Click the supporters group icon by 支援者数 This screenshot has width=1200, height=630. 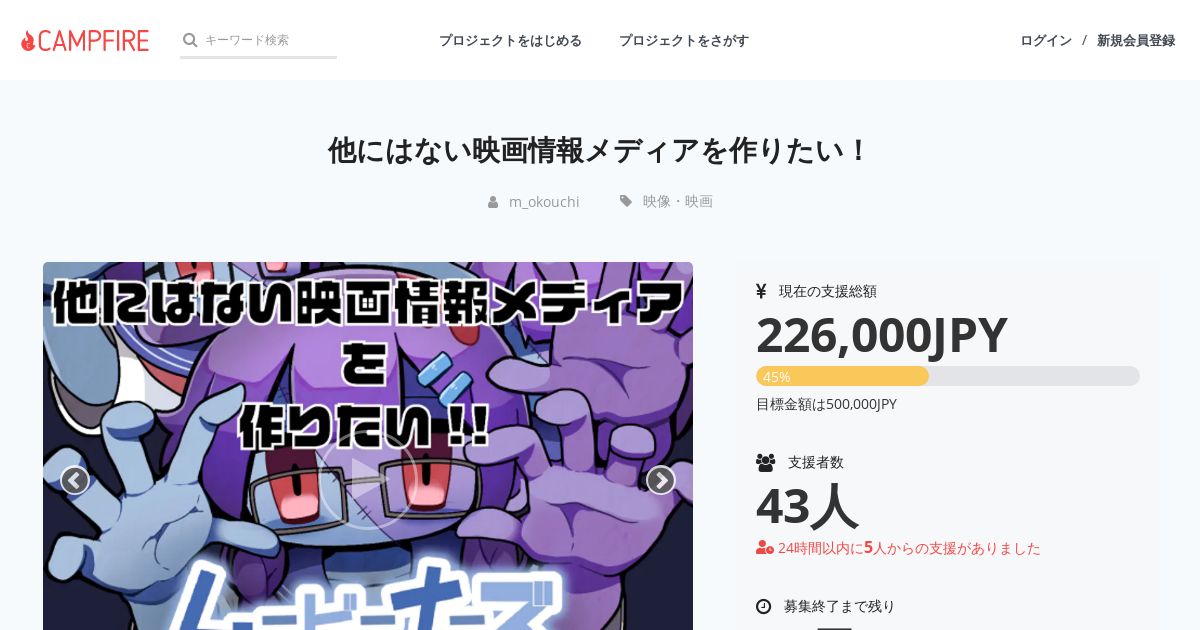(x=766, y=462)
